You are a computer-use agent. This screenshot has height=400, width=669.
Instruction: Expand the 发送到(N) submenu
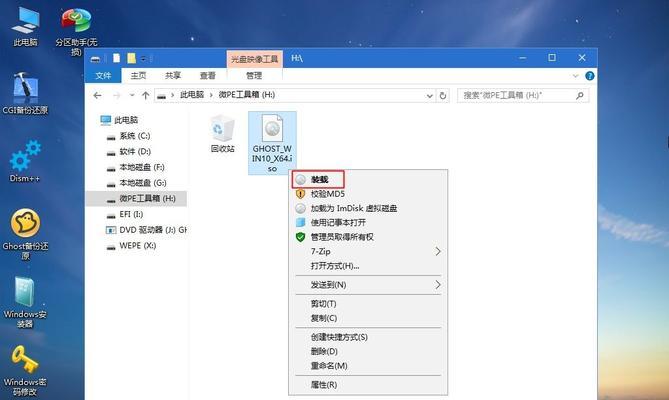coord(438,284)
